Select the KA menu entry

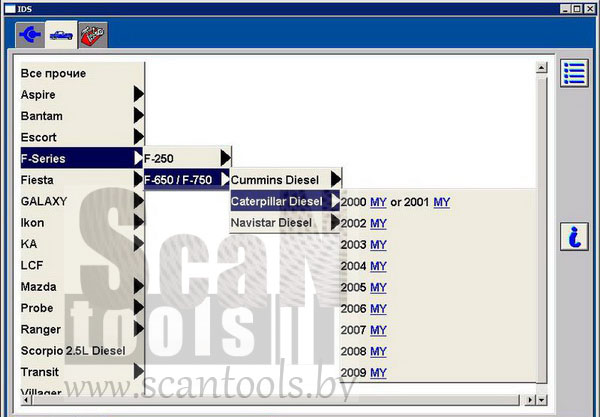[x=82, y=243]
